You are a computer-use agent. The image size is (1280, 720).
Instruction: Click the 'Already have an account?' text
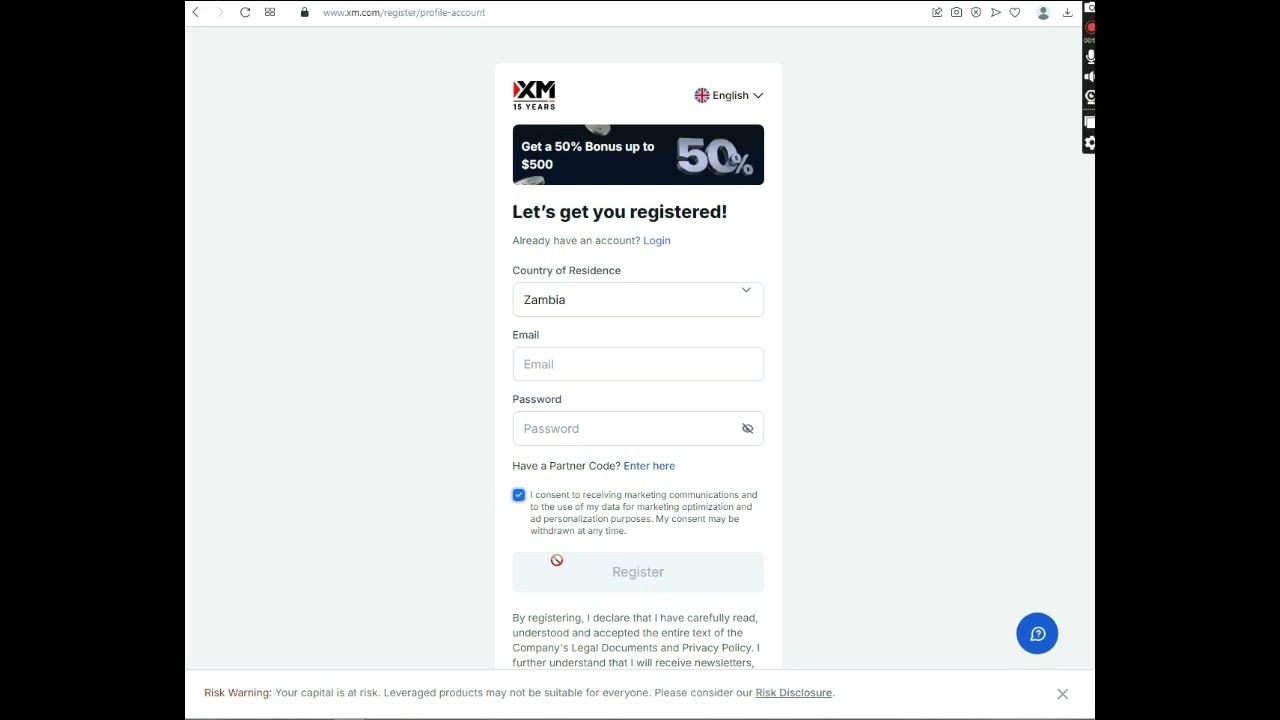[576, 240]
